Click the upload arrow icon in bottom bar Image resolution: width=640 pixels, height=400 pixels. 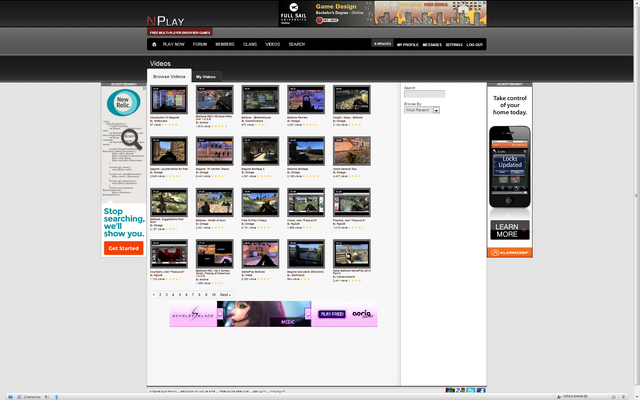56,397
